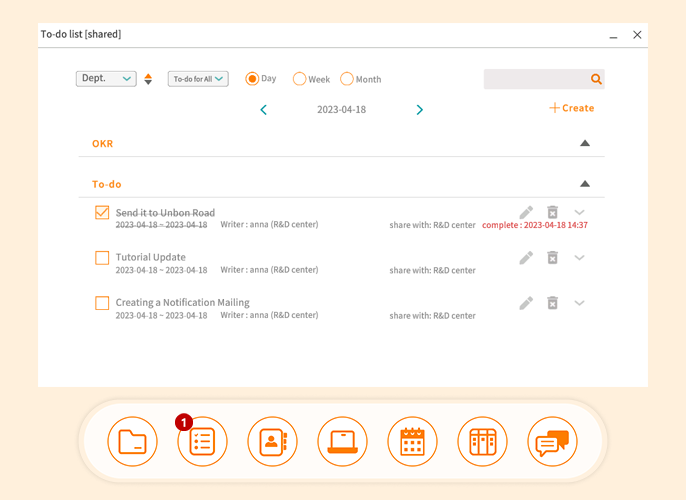Click the red notification badge showing 1
The image size is (686, 500).
coord(184,422)
